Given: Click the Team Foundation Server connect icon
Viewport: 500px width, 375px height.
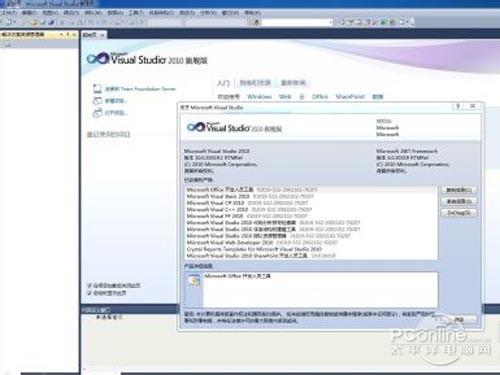Looking at the screenshot, I should click(97, 89).
